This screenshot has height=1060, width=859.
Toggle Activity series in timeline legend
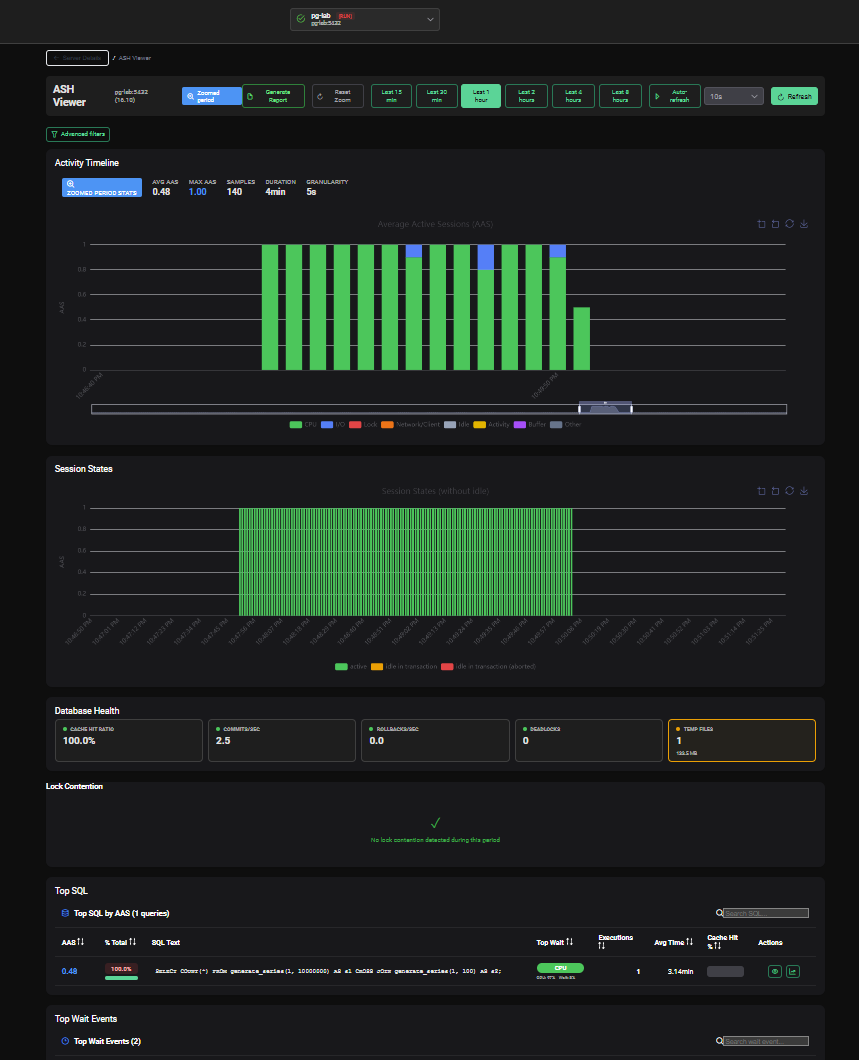[491, 425]
